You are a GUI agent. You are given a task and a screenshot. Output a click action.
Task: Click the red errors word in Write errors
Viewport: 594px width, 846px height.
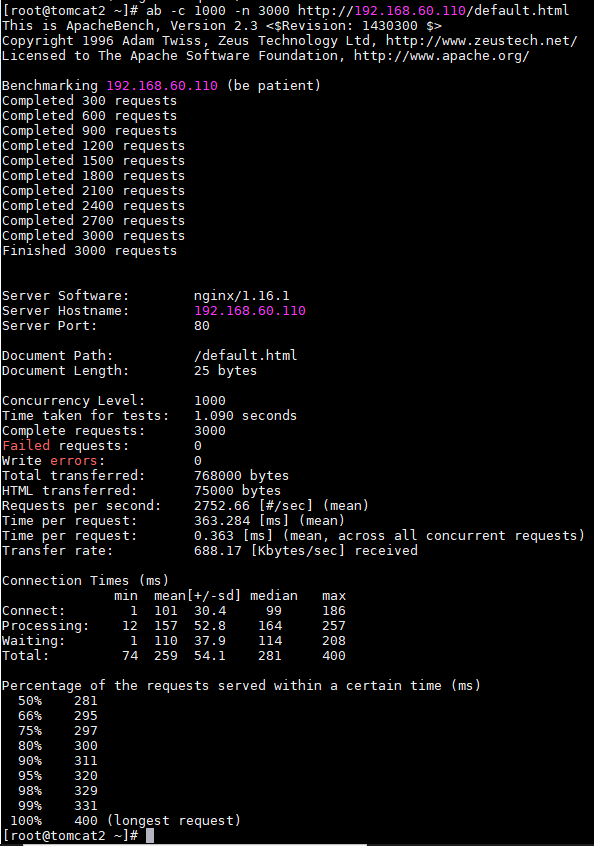pyautogui.click(x=74, y=460)
